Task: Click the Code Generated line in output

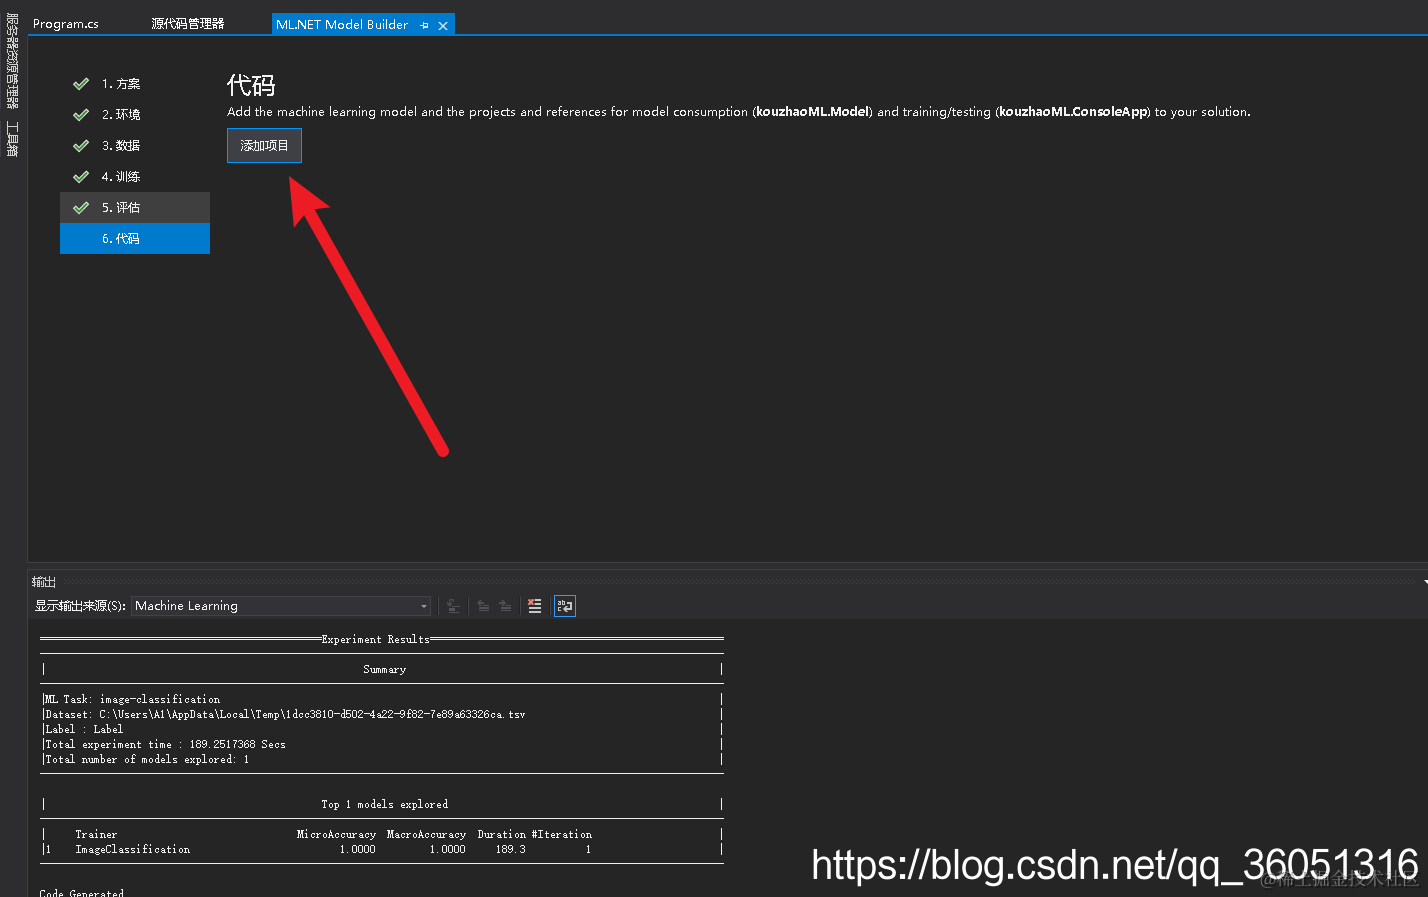Action: [x=82, y=893]
